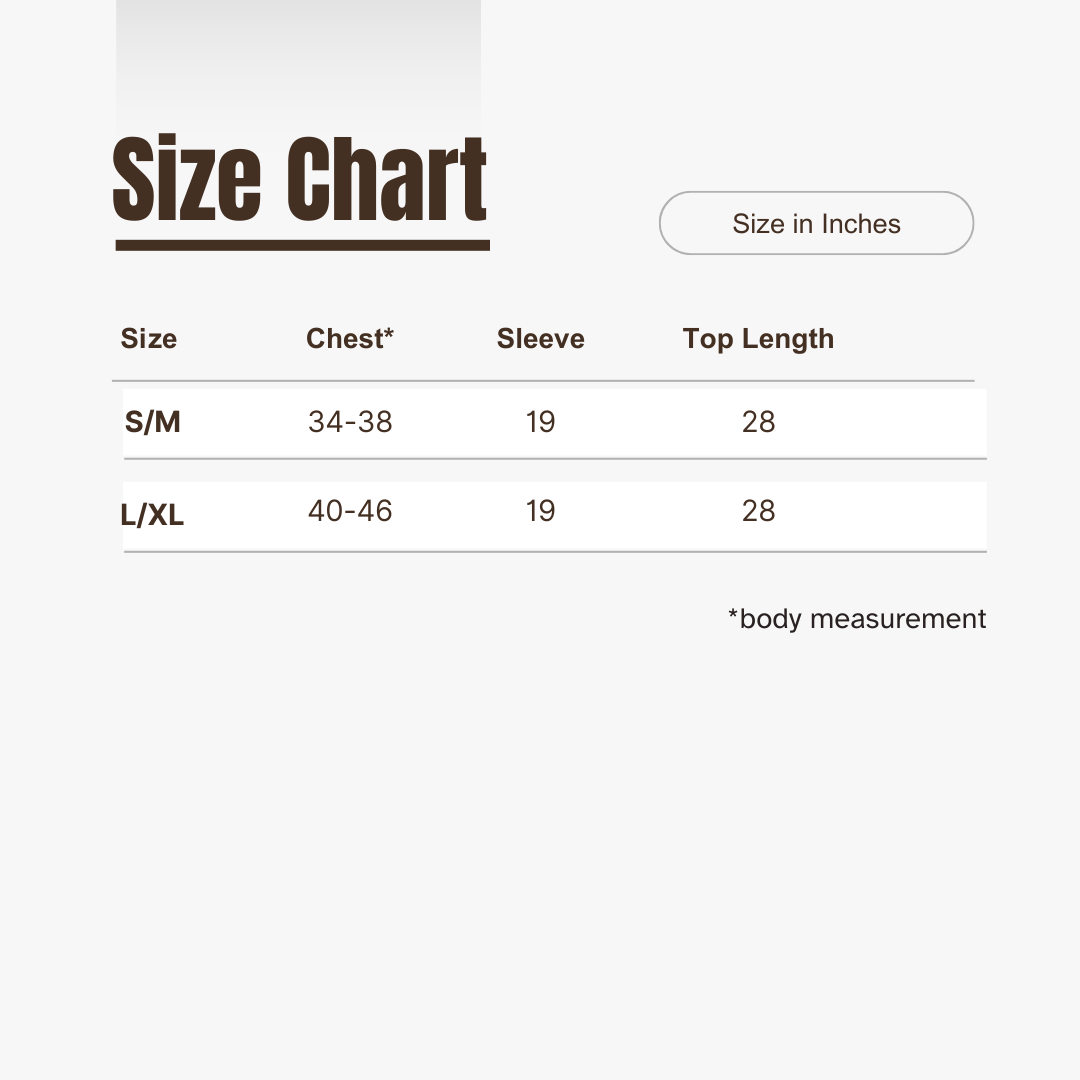Click the "Size in Inches" pill button
Screen dimensions: 1080x1080
(x=816, y=223)
